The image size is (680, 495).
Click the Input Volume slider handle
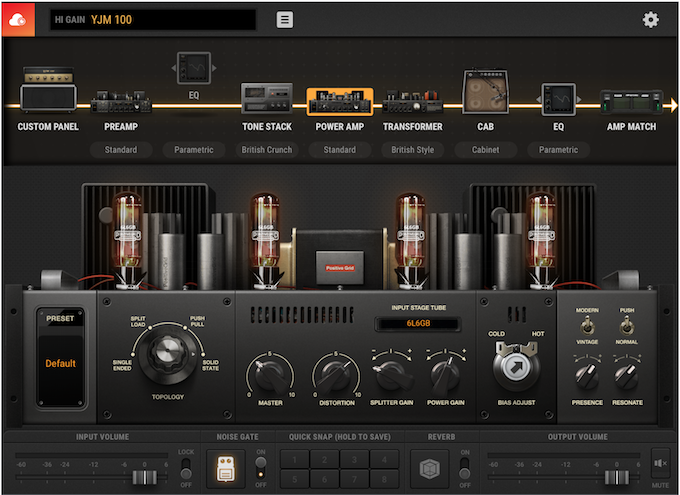[144, 478]
